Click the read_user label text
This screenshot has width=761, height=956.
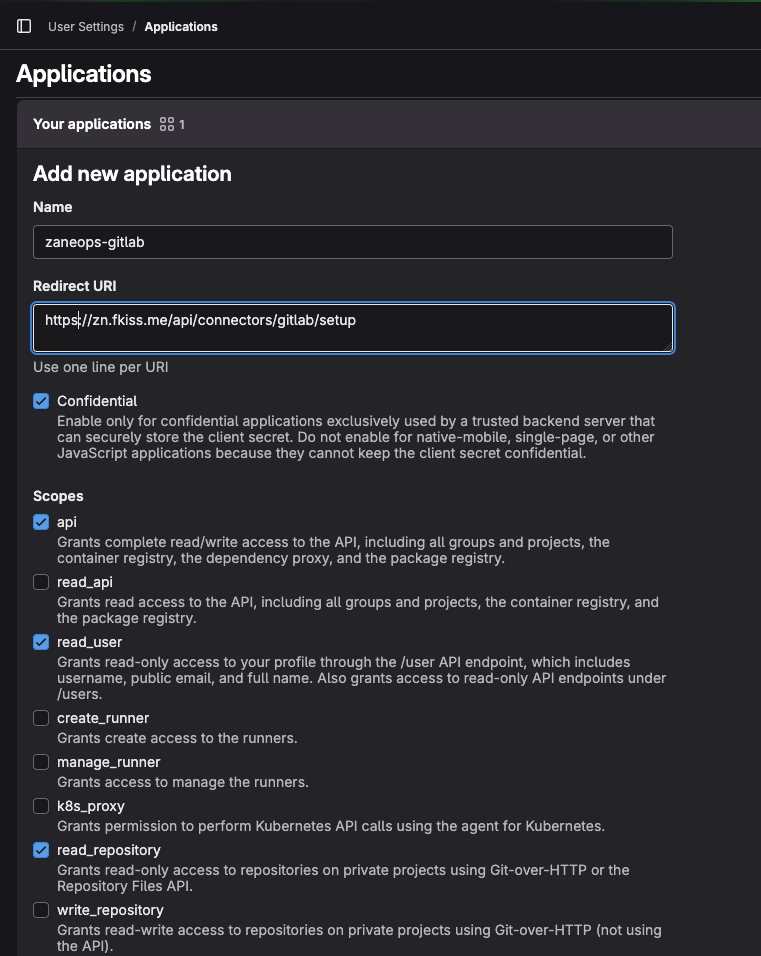90,642
